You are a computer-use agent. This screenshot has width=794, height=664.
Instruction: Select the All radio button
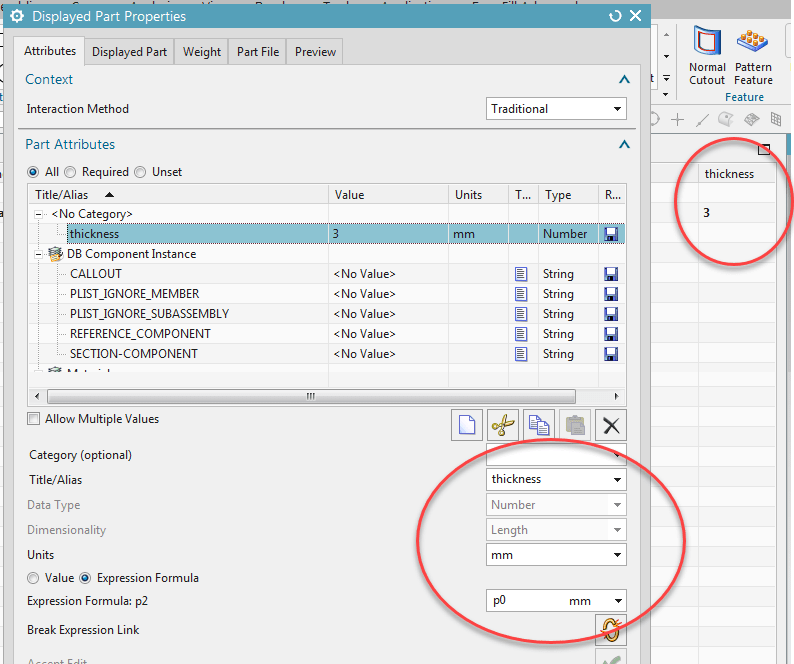click(x=33, y=172)
